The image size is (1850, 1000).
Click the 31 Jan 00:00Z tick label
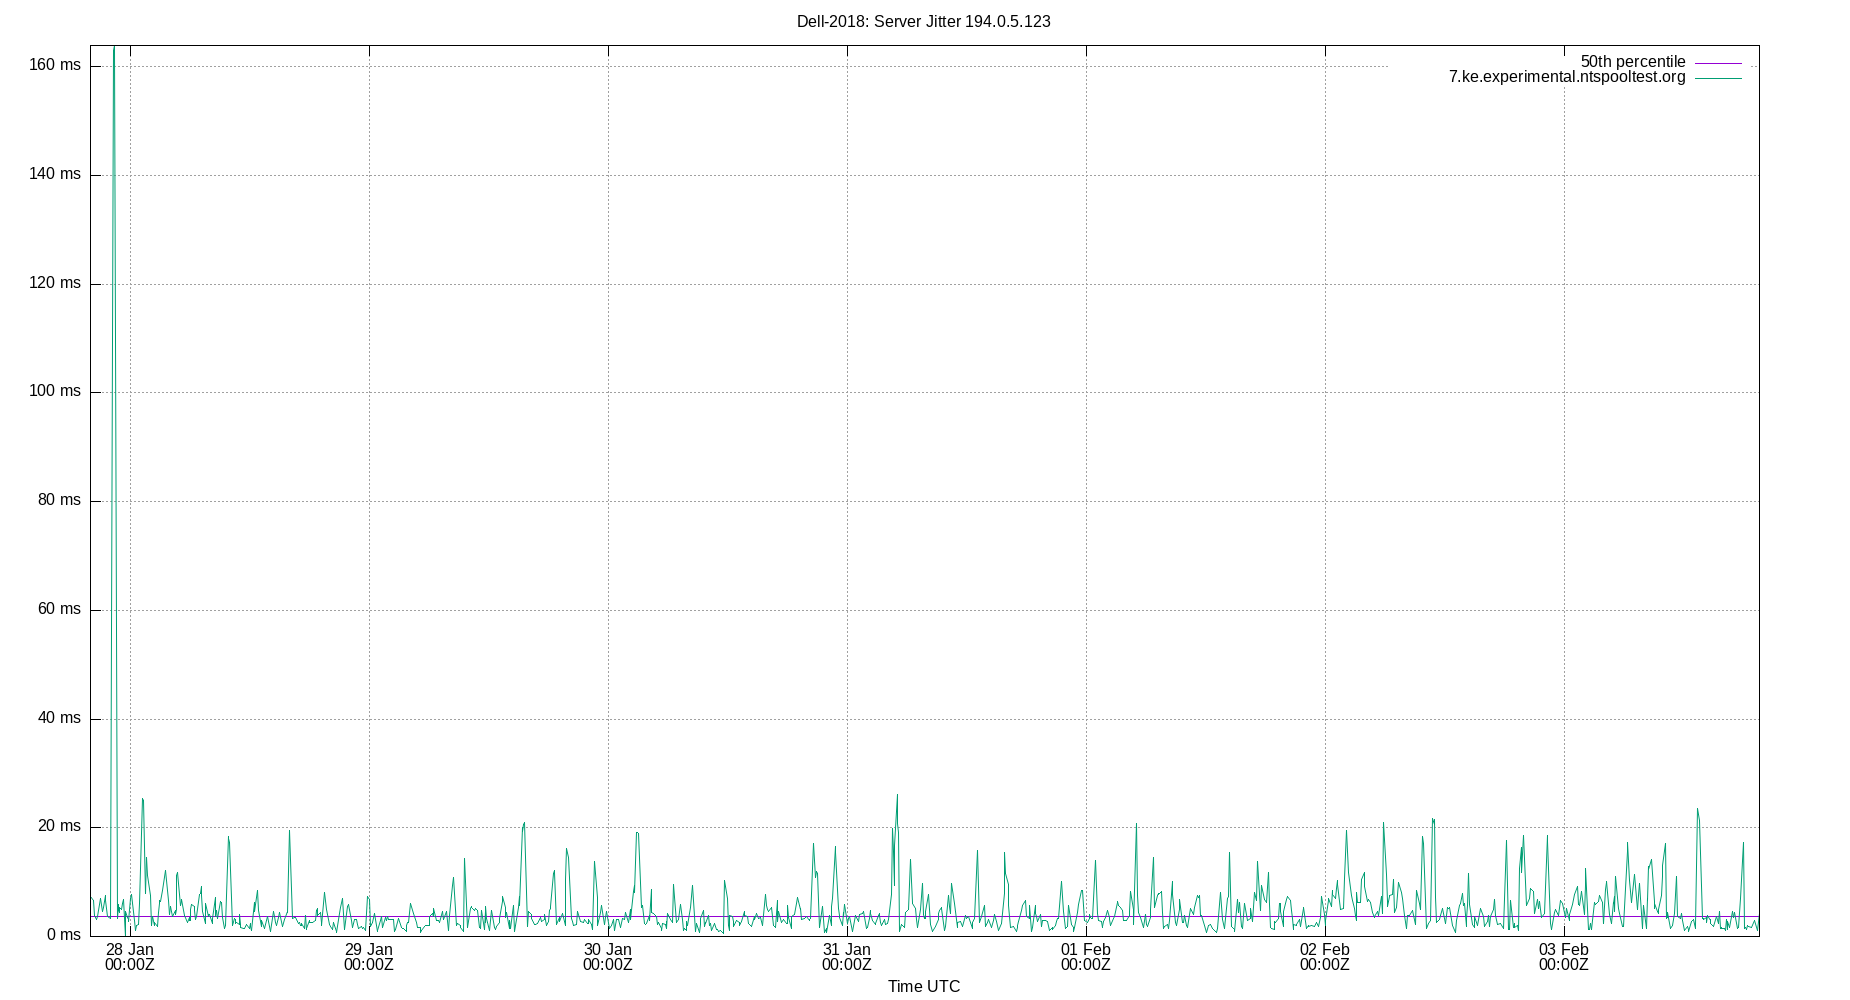click(x=846, y=958)
